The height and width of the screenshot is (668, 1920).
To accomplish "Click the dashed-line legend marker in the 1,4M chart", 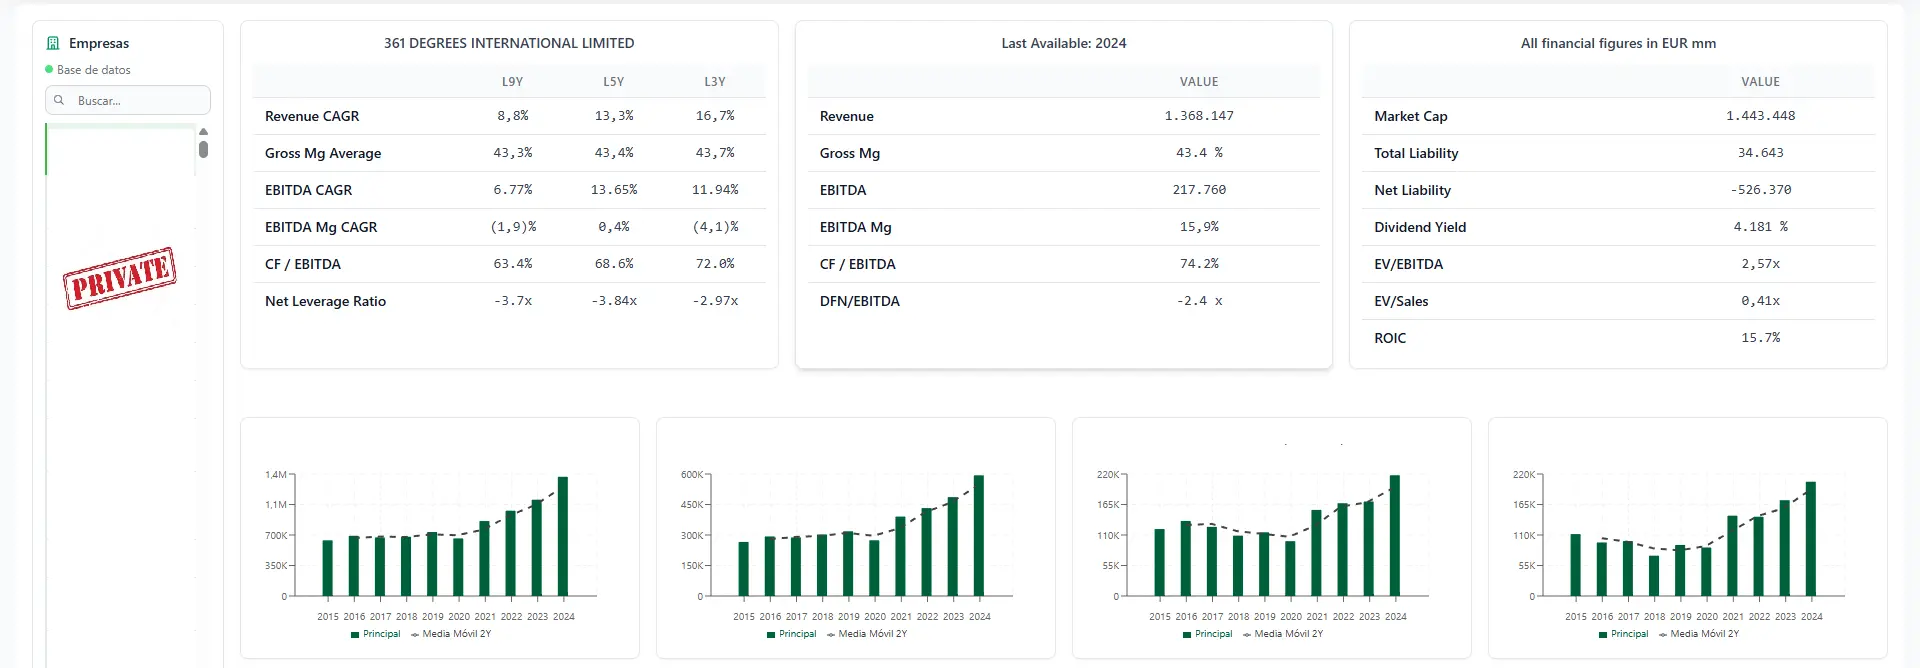I will coord(415,634).
